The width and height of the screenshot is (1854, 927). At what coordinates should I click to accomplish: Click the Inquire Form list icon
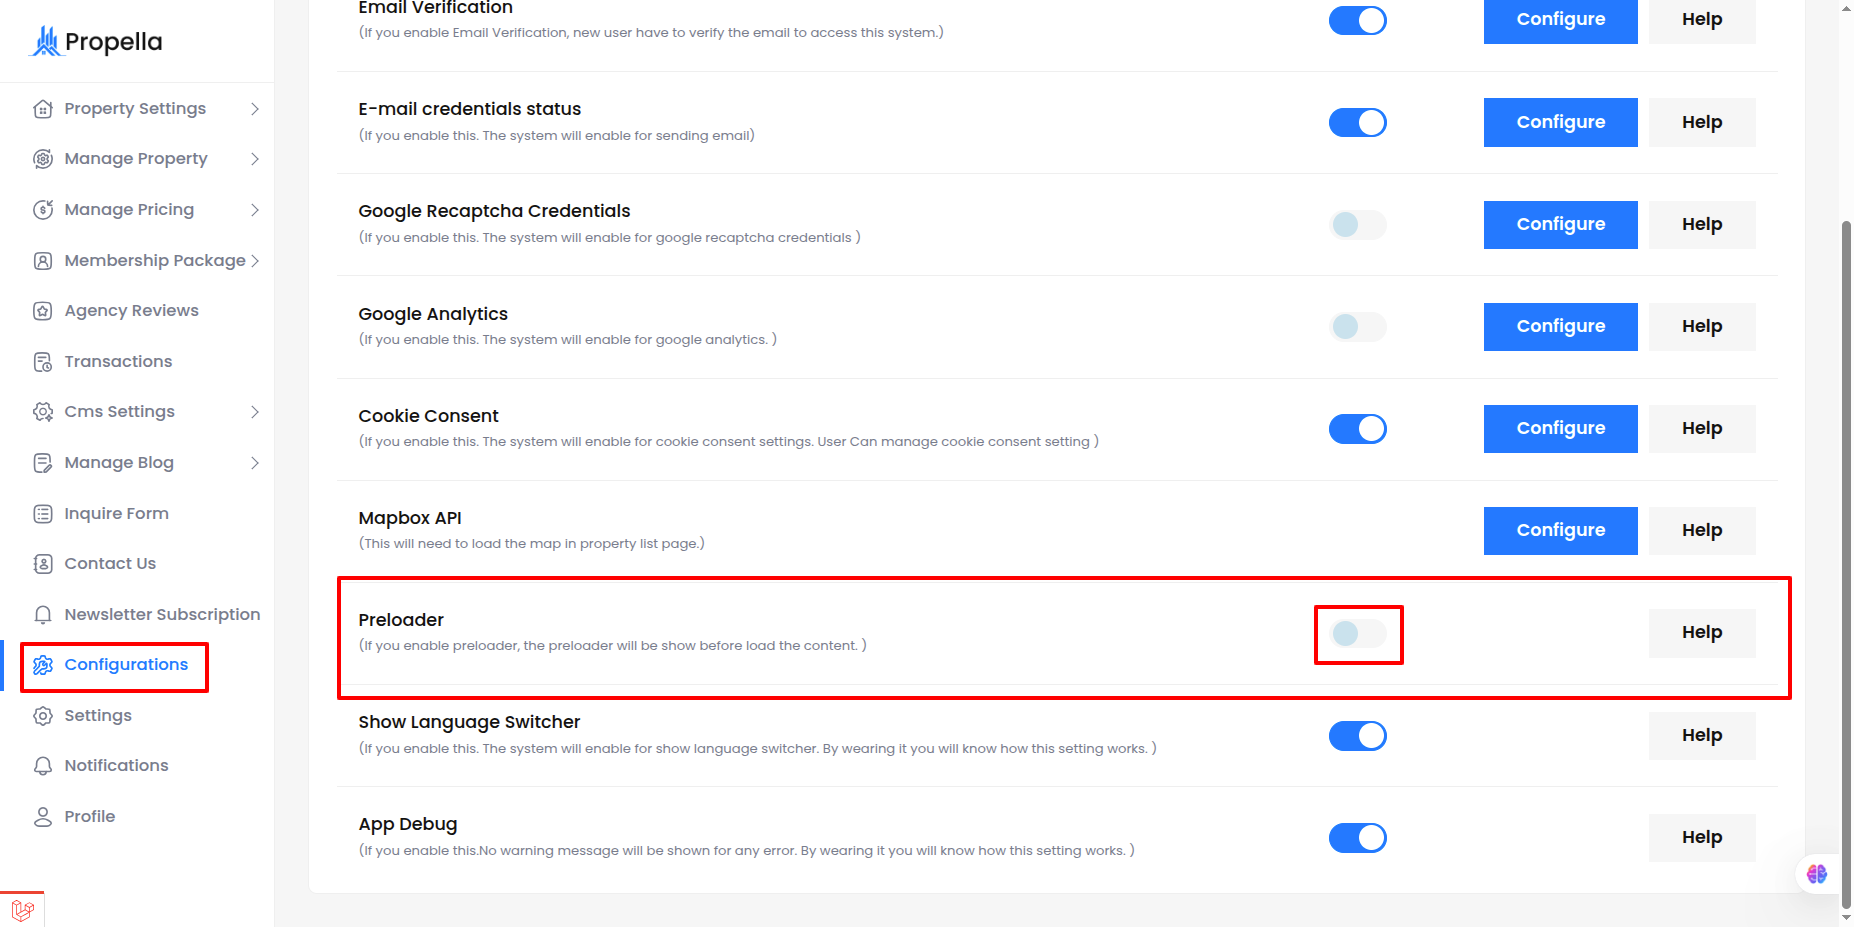(43, 514)
